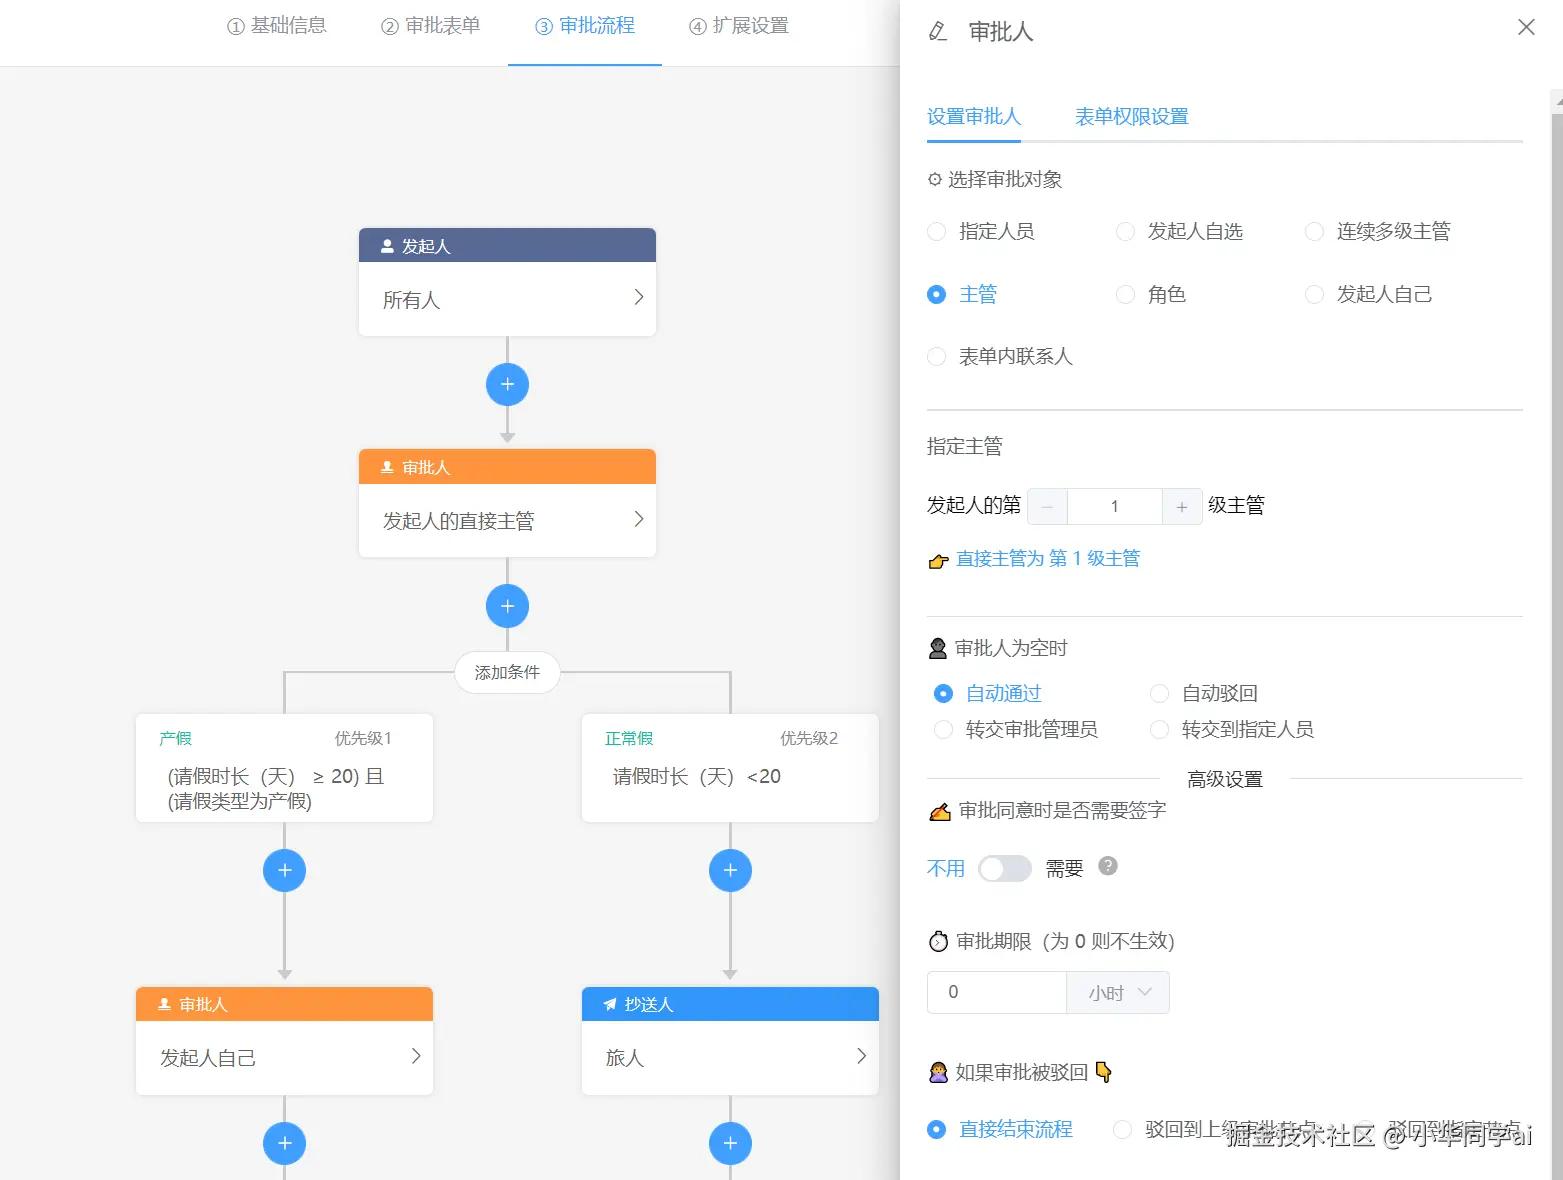Viewport: 1563px width, 1180px height.
Task: Select 指定人员 approver option
Action: tap(981, 232)
